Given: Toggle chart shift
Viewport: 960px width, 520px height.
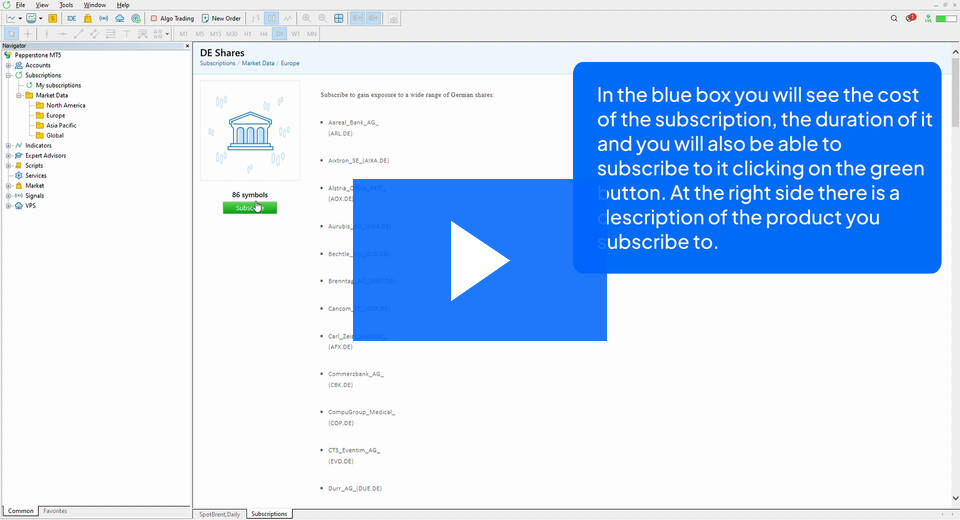Looking at the screenshot, I should [373, 18].
